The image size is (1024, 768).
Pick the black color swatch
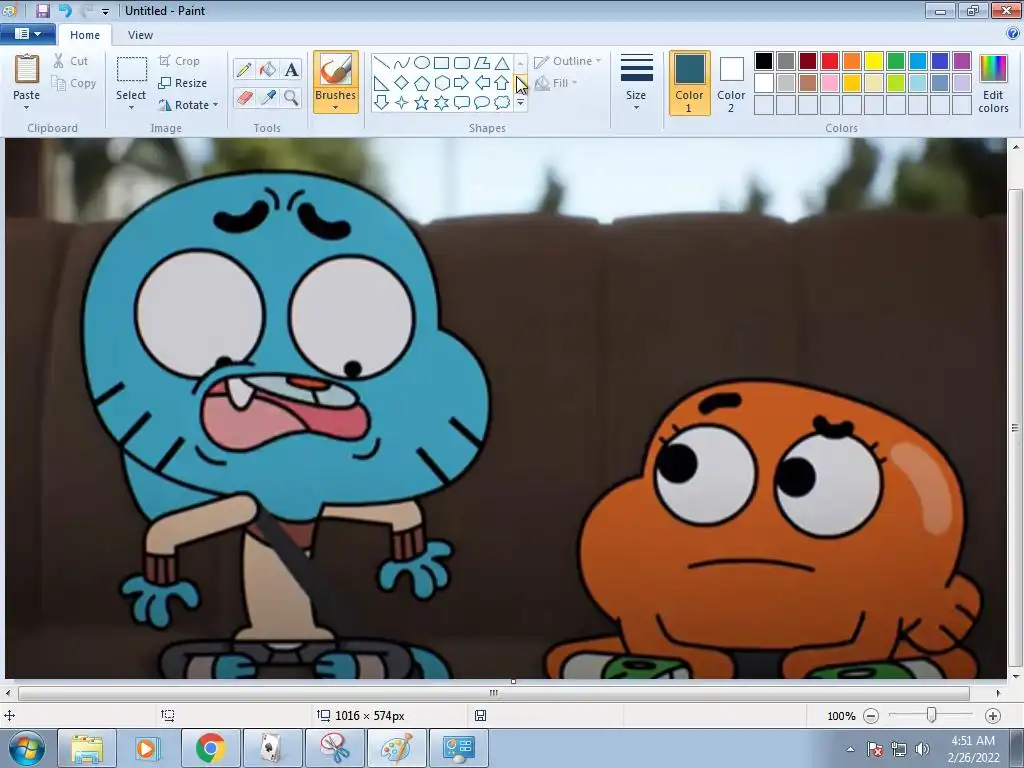click(764, 61)
